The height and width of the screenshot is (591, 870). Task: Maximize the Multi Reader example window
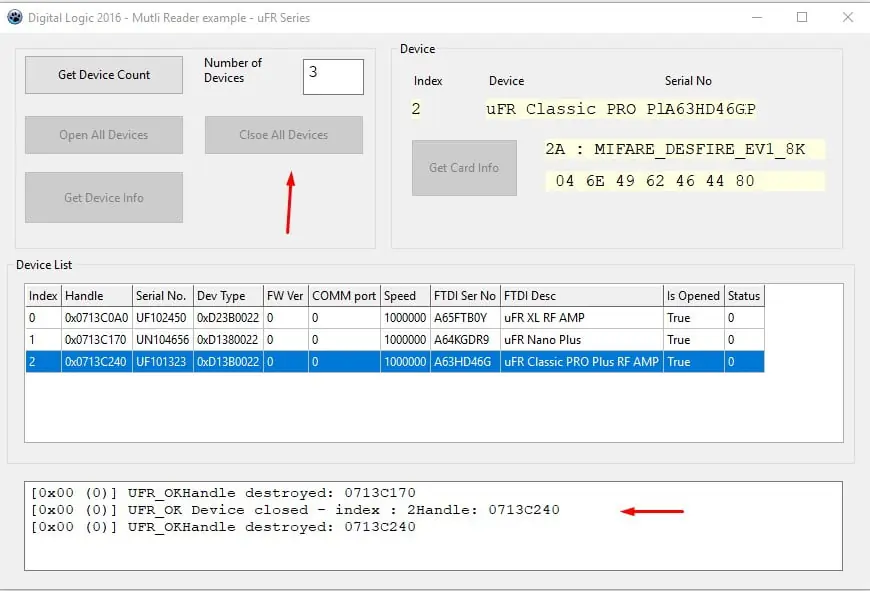tap(802, 17)
